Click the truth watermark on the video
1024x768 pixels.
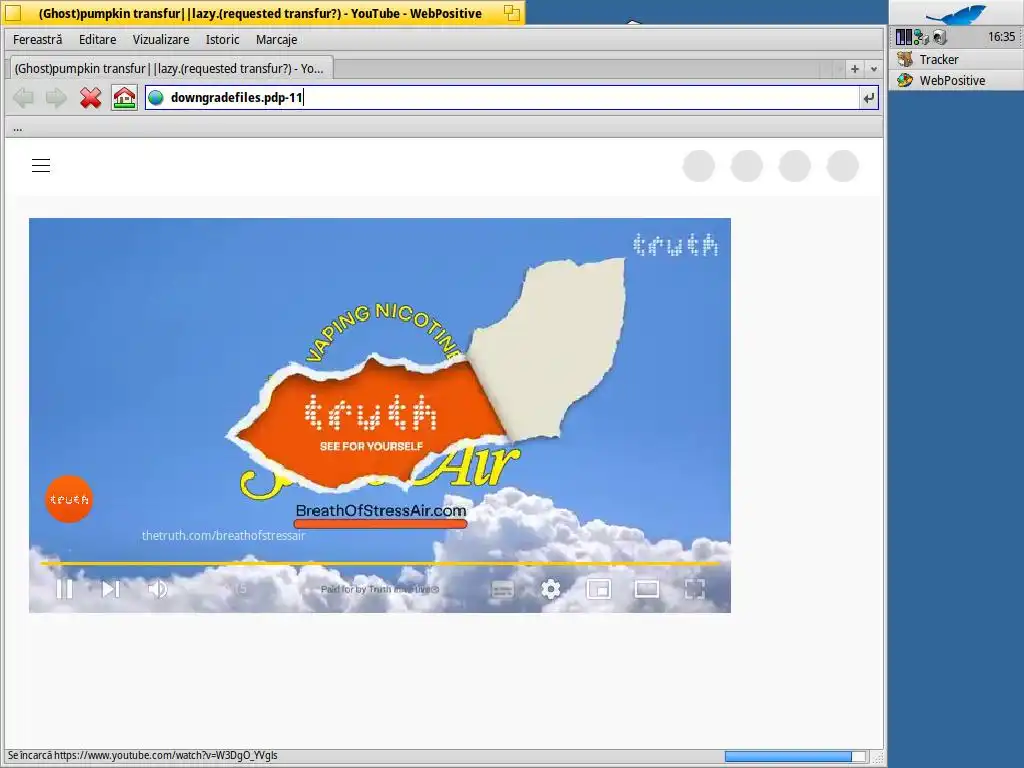[675, 245]
